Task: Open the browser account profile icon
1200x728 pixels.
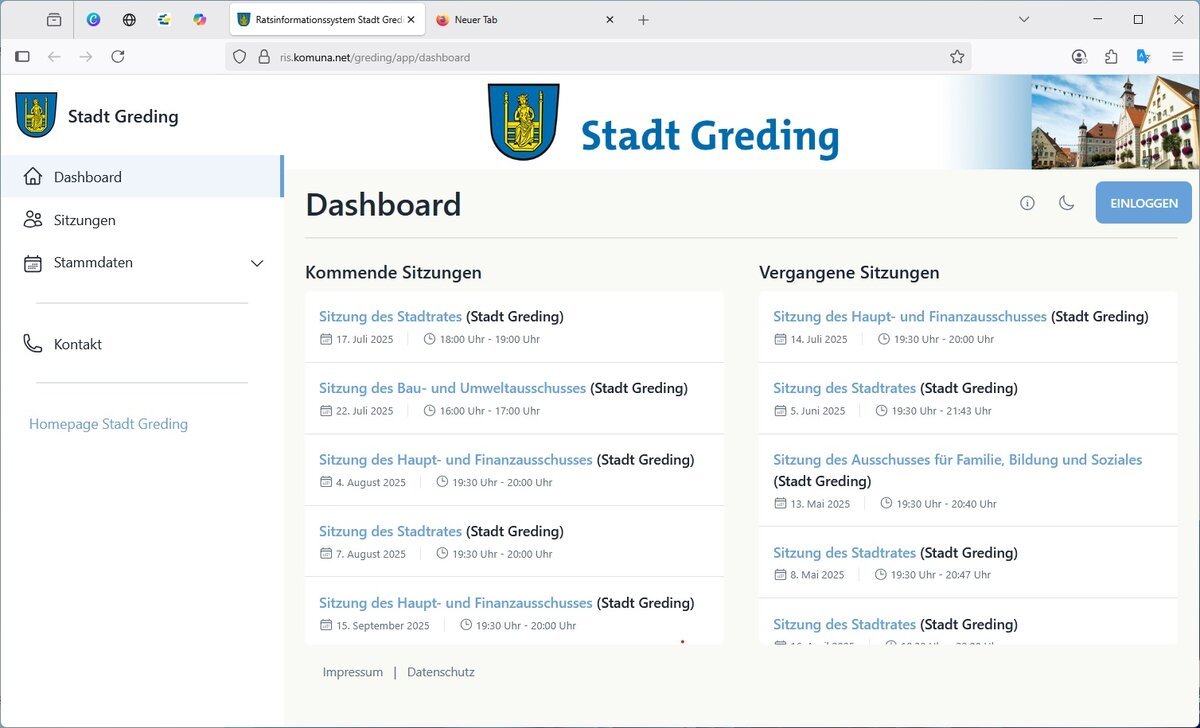Action: click(x=1079, y=57)
